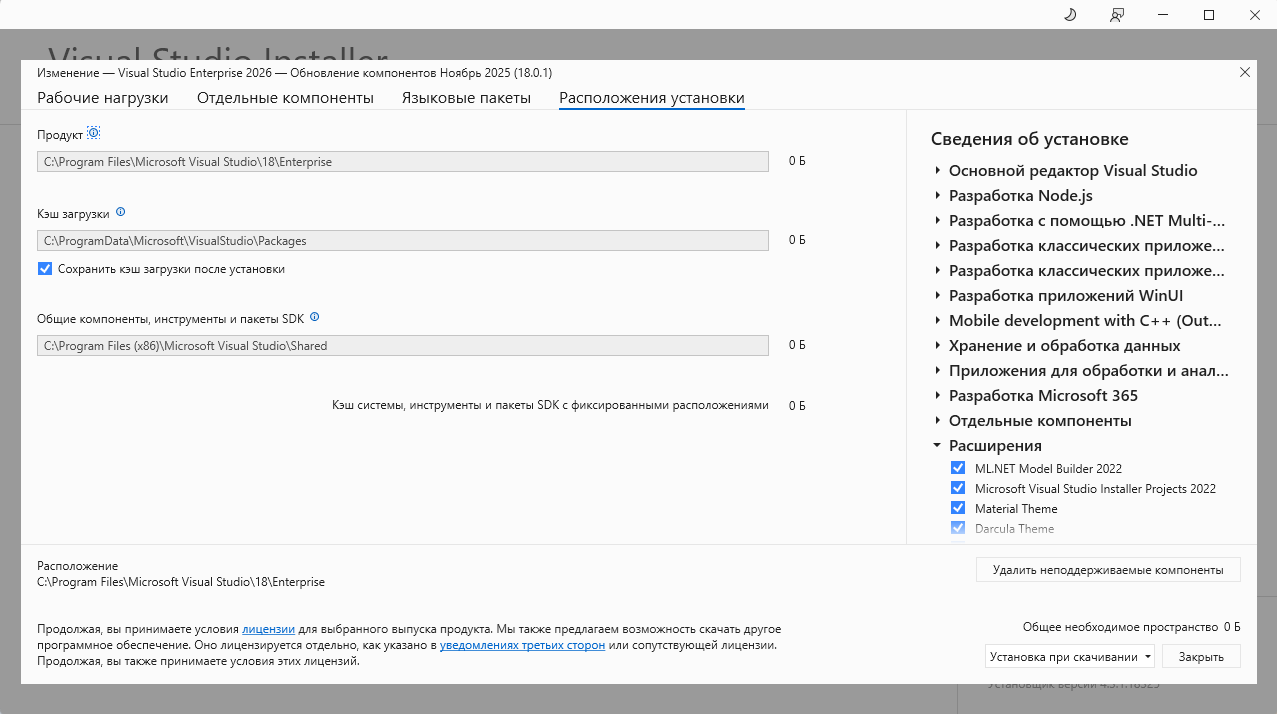Open the лицензии link
Screen dimensions: 1277x714
point(268,629)
